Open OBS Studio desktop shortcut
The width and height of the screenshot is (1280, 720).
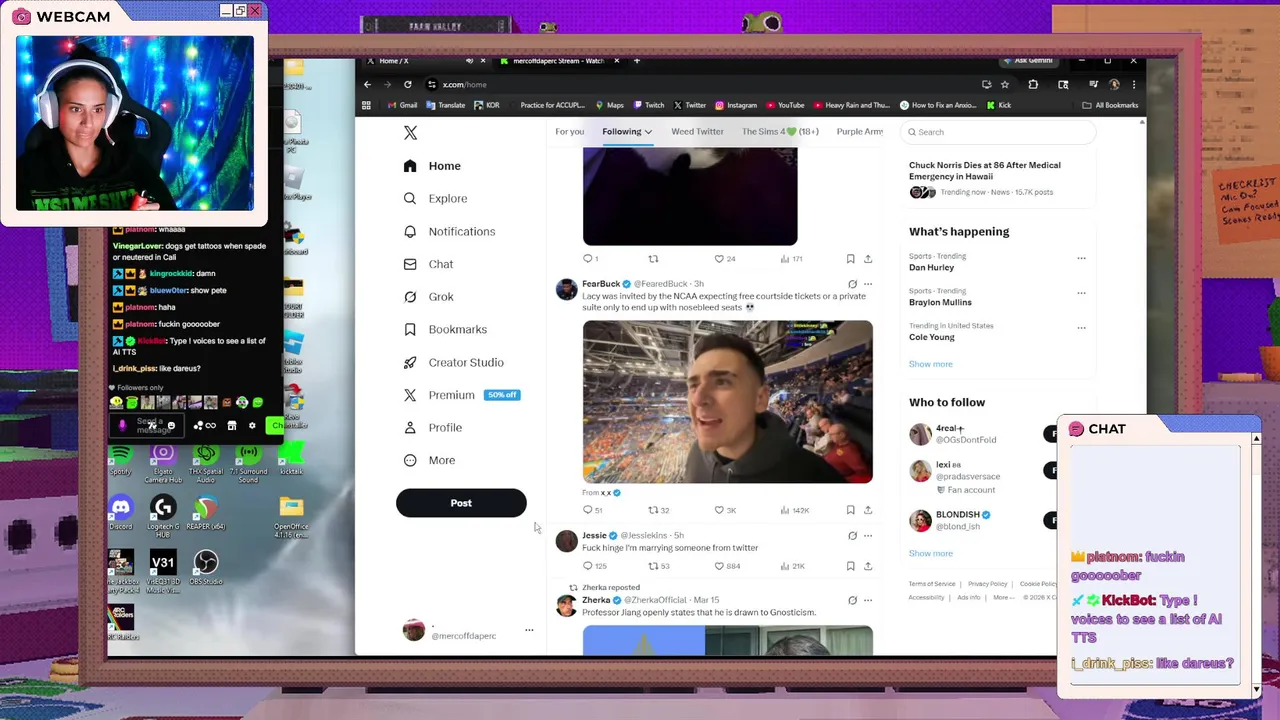point(206,568)
